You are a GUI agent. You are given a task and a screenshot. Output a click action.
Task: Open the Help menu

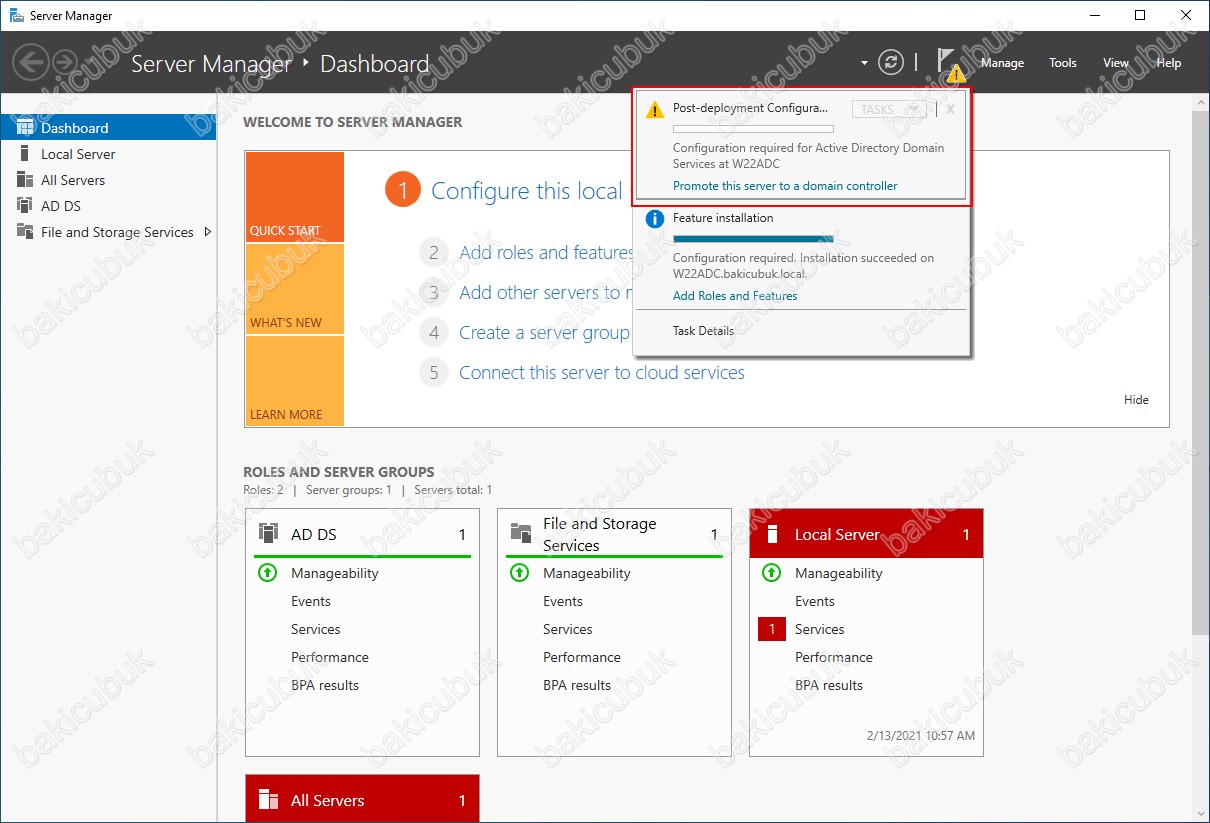(x=1169, y=63)
